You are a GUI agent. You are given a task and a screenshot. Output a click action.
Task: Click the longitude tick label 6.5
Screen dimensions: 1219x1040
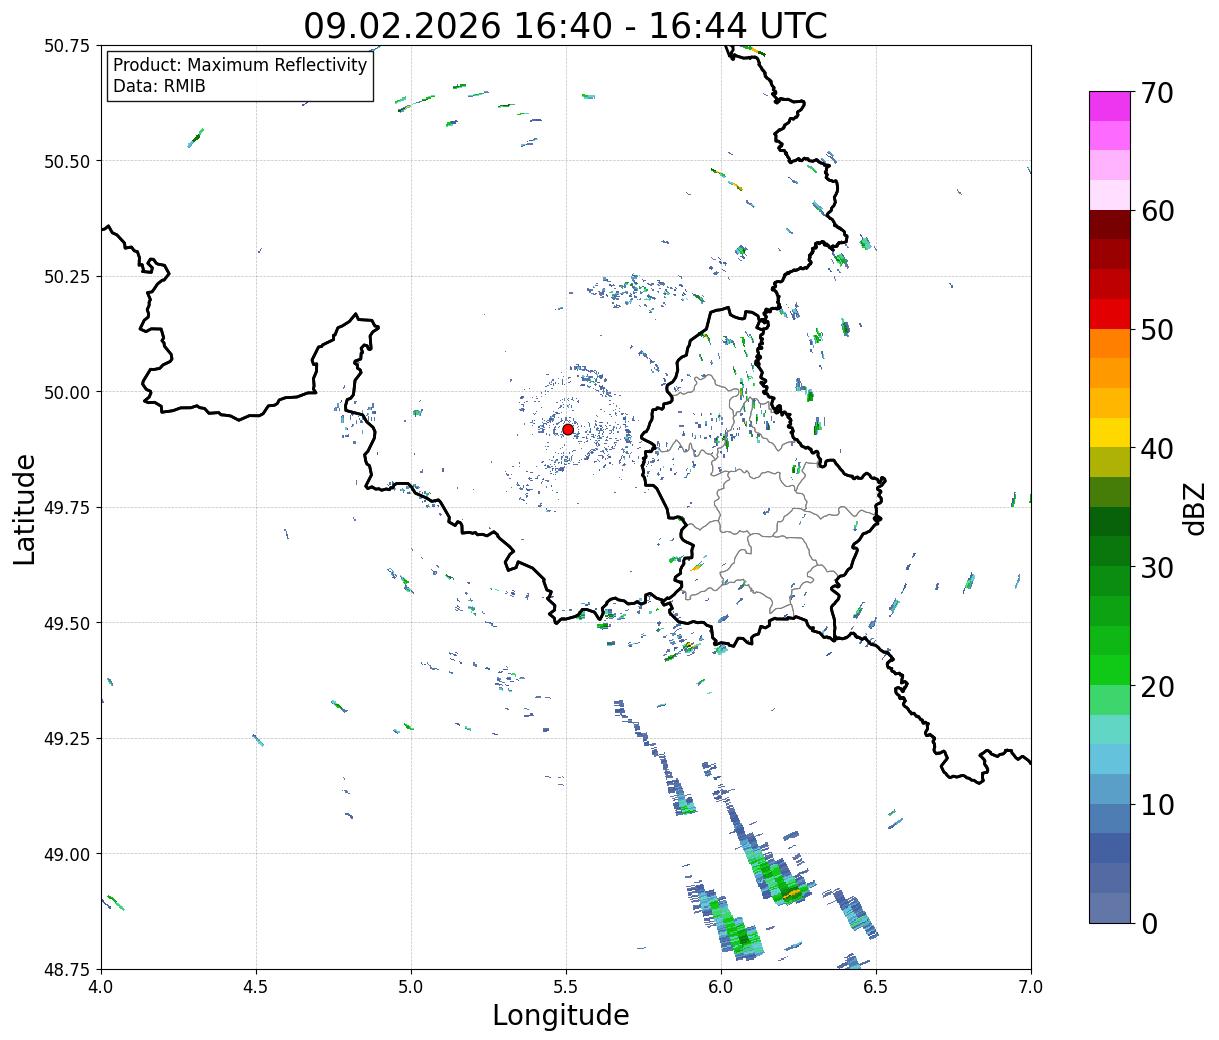876,987
